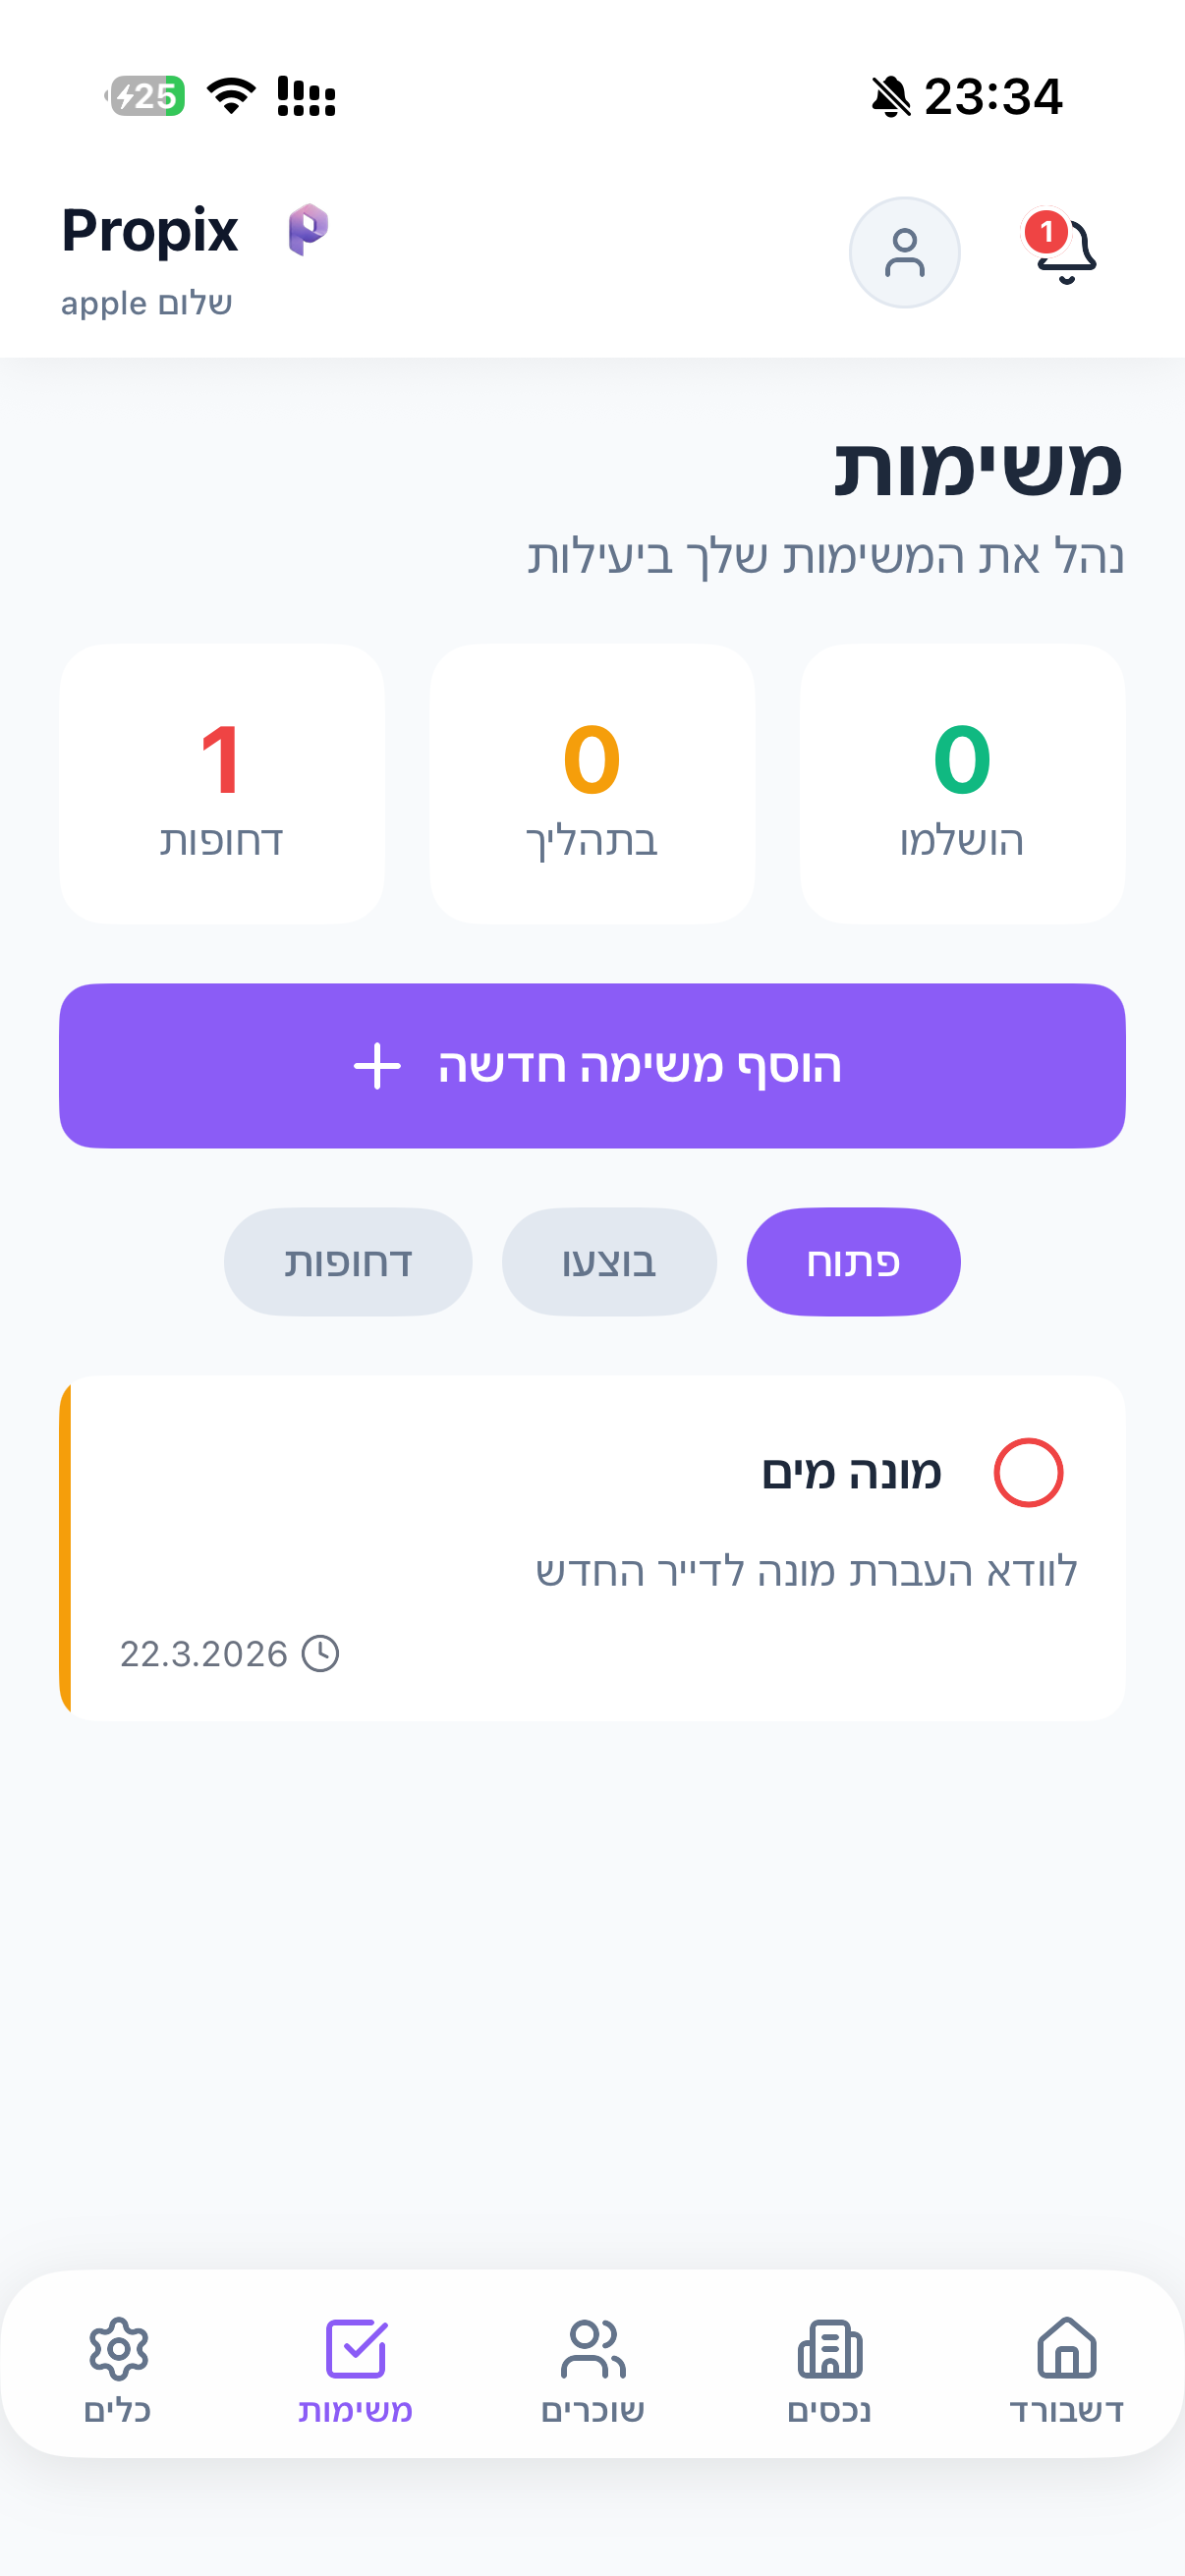Select the פתוח filter chip
Screen dimensions: 1185x2576
pos(853,1262)
